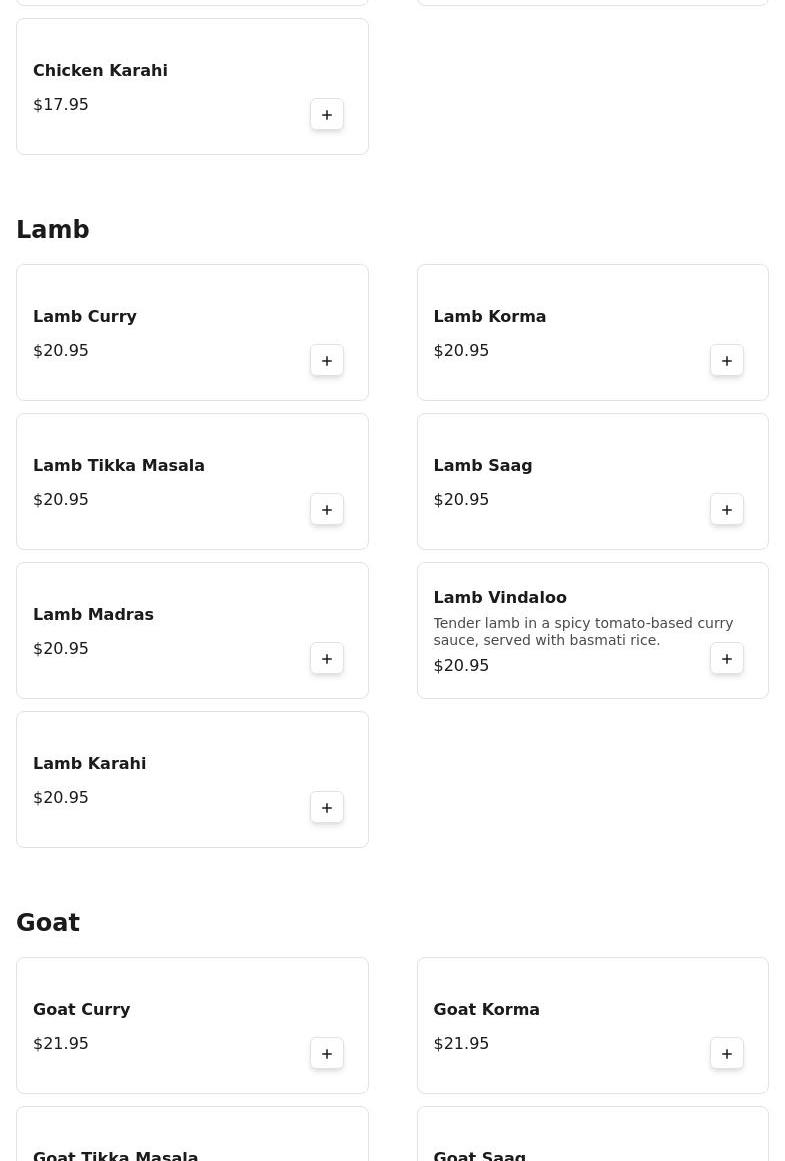Hit the plus icon for Lamb Karahi
Image resolution: width=785 pixels, height=1161 pixels.
[327, 808]
